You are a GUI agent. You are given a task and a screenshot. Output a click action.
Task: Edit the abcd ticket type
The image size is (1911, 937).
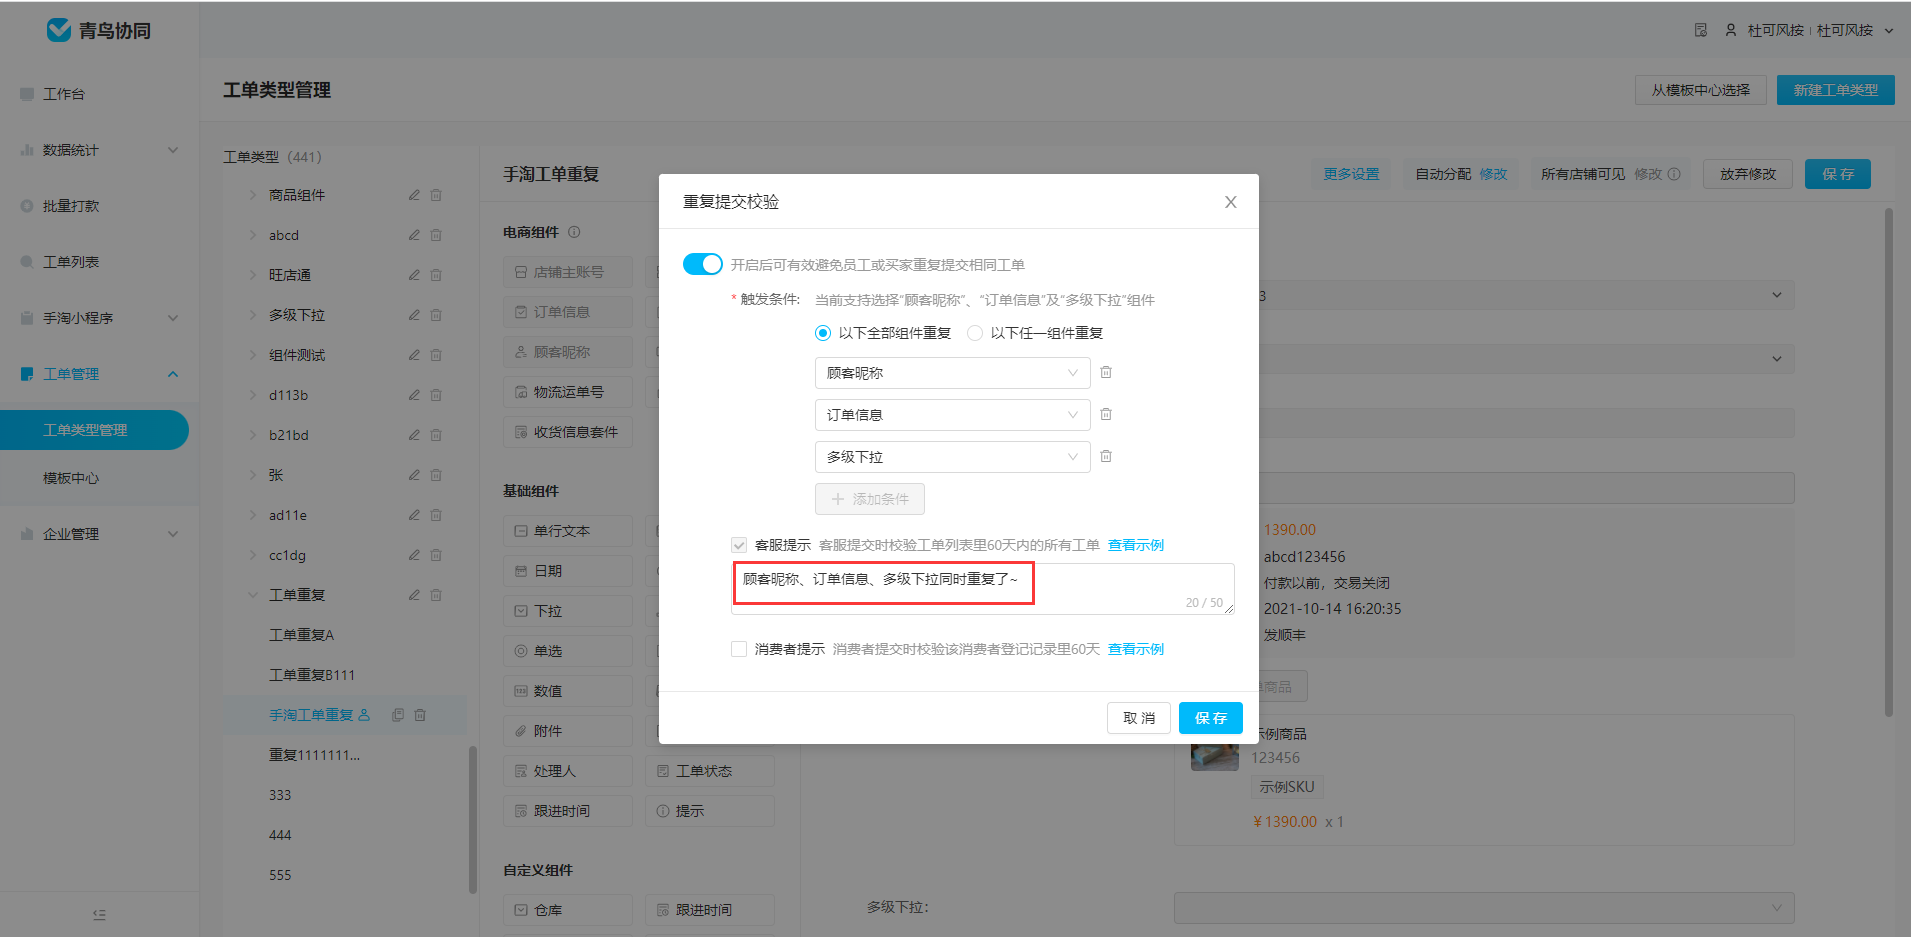tap(414, 235)
